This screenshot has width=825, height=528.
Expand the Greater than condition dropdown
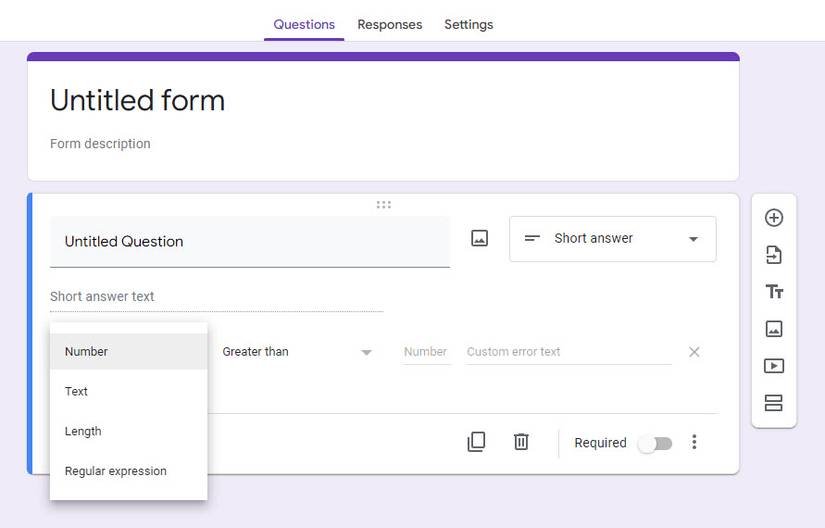click(x=296, y=352)
